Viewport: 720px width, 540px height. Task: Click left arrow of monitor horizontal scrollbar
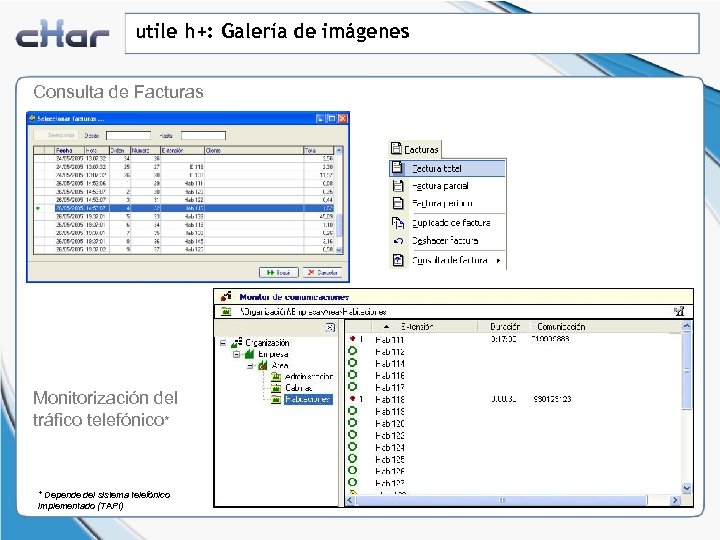tap(350, 500)
